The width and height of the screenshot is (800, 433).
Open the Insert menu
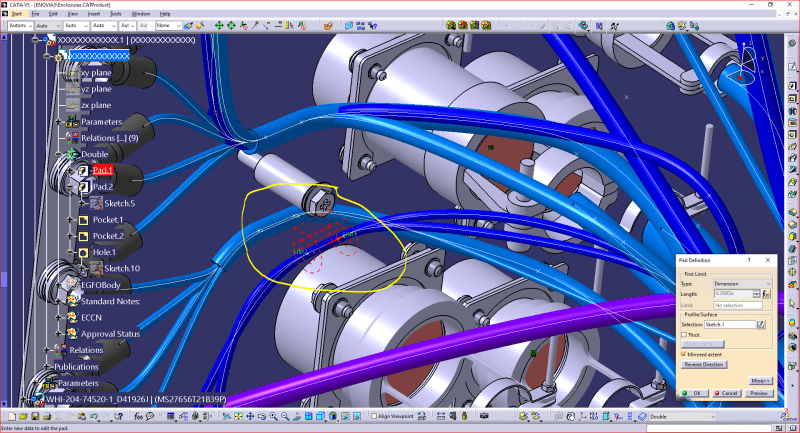93,14
